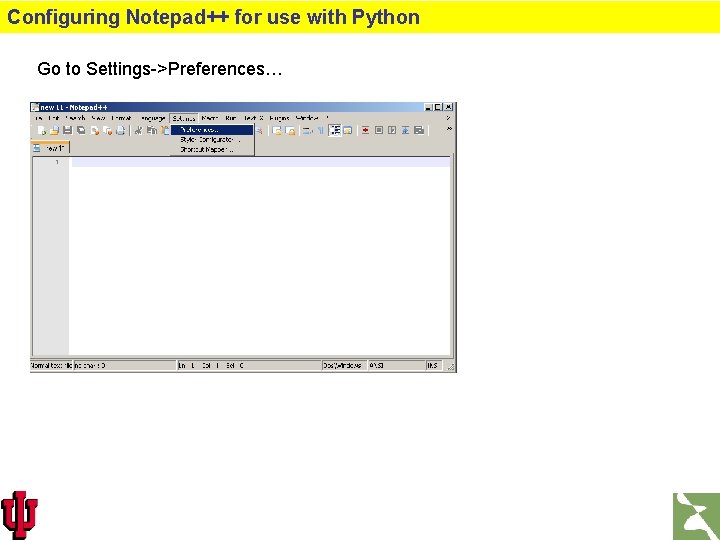The image size is (720, 540).
Task: Open the Plugins menu
Action: click(279, 118)
